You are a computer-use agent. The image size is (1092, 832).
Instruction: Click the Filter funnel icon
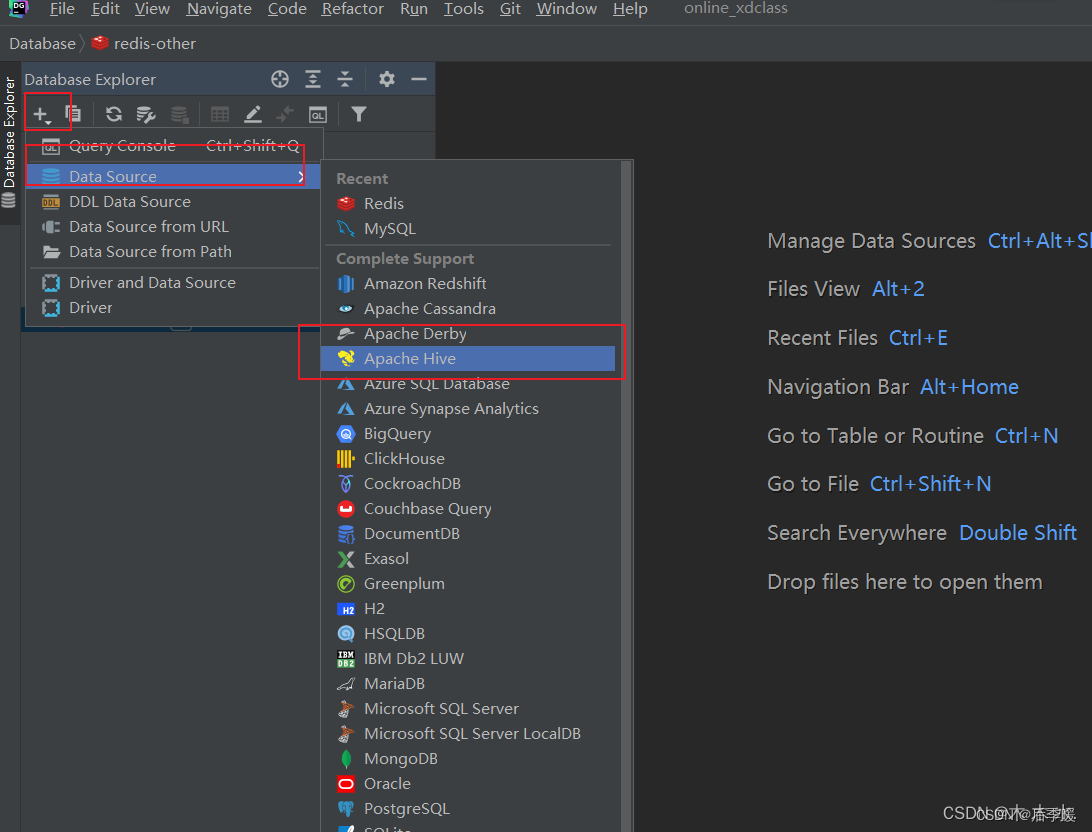(359, 114)
